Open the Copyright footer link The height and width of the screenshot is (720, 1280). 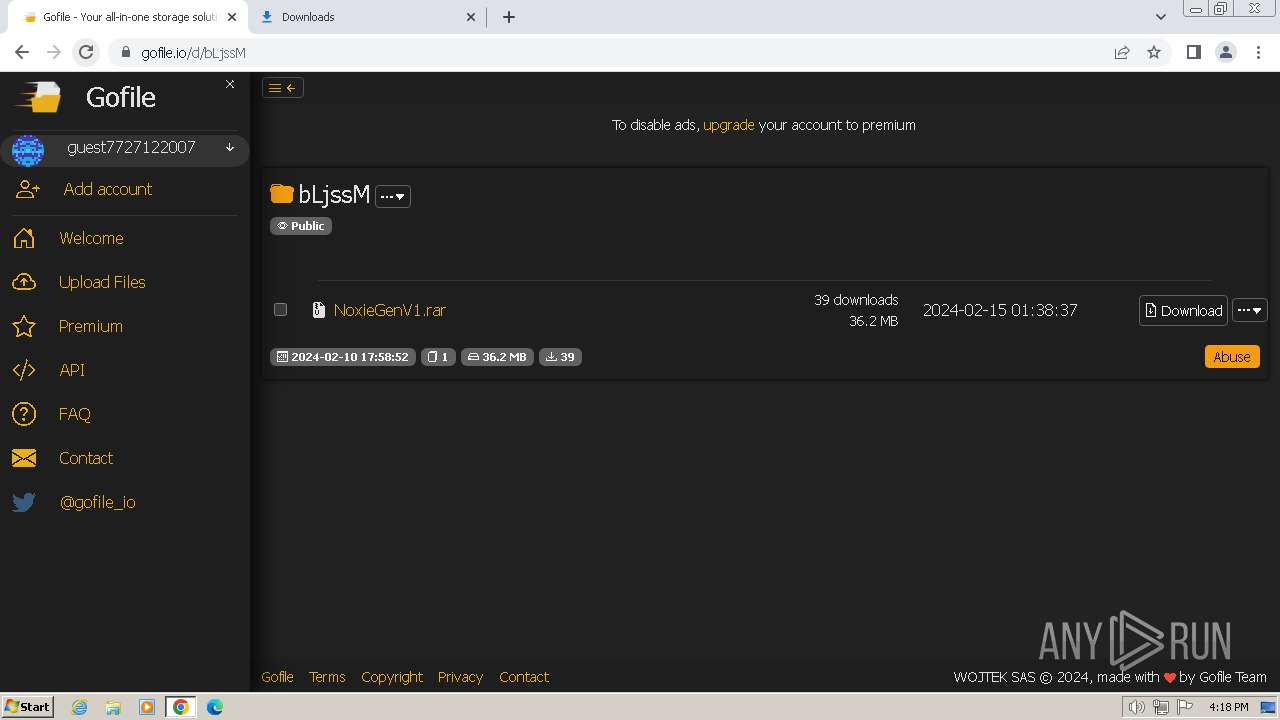(392, 677)
